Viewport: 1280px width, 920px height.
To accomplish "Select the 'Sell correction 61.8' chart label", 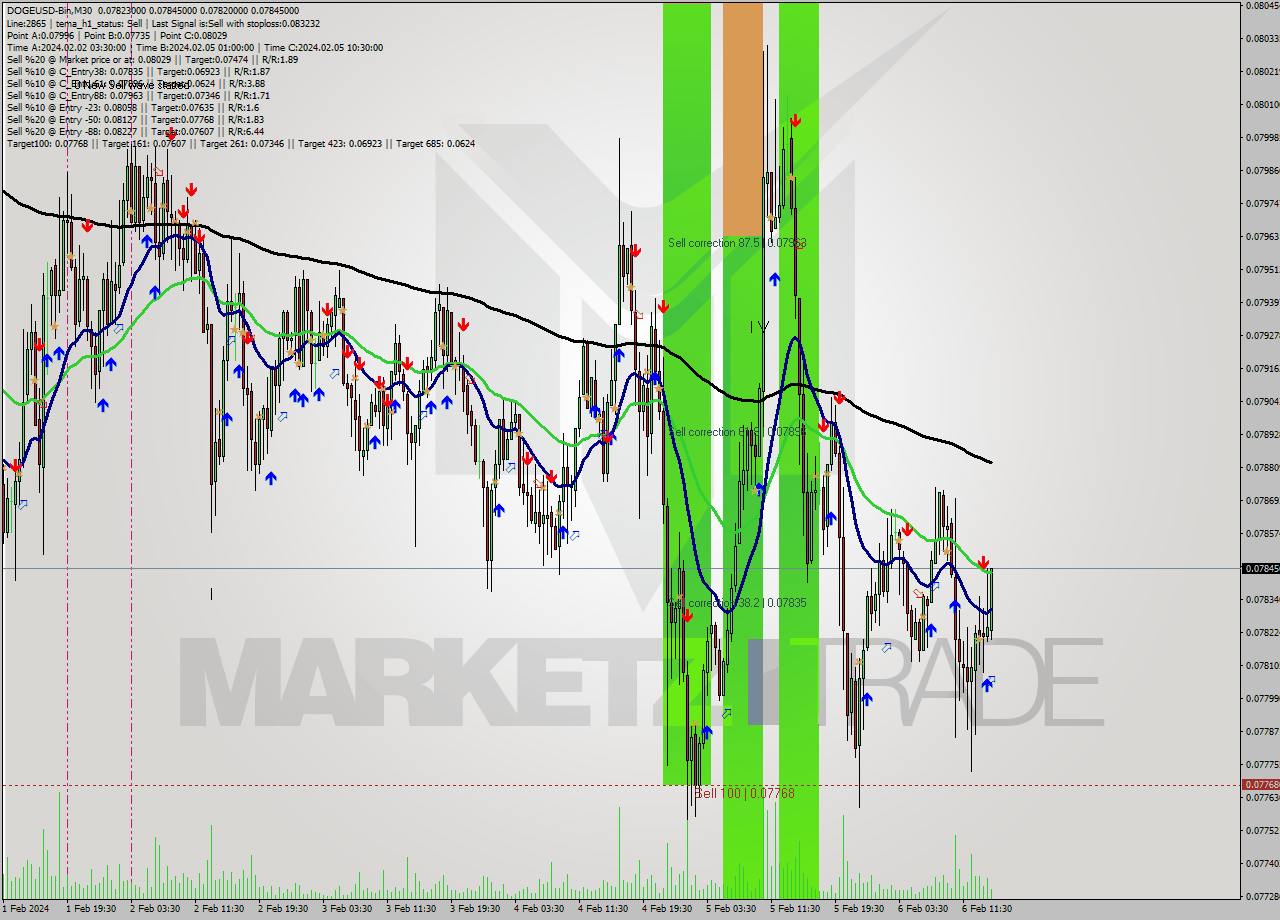I will click(737, 432).
